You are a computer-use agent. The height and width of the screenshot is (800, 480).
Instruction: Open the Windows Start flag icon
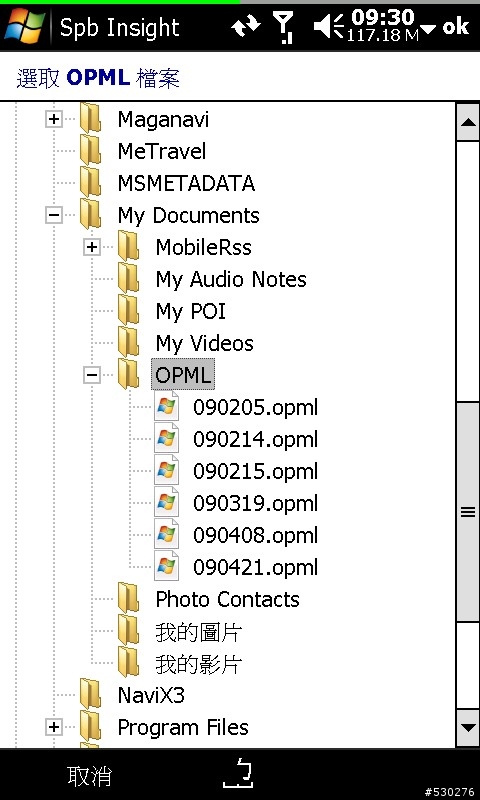(24, 27)
